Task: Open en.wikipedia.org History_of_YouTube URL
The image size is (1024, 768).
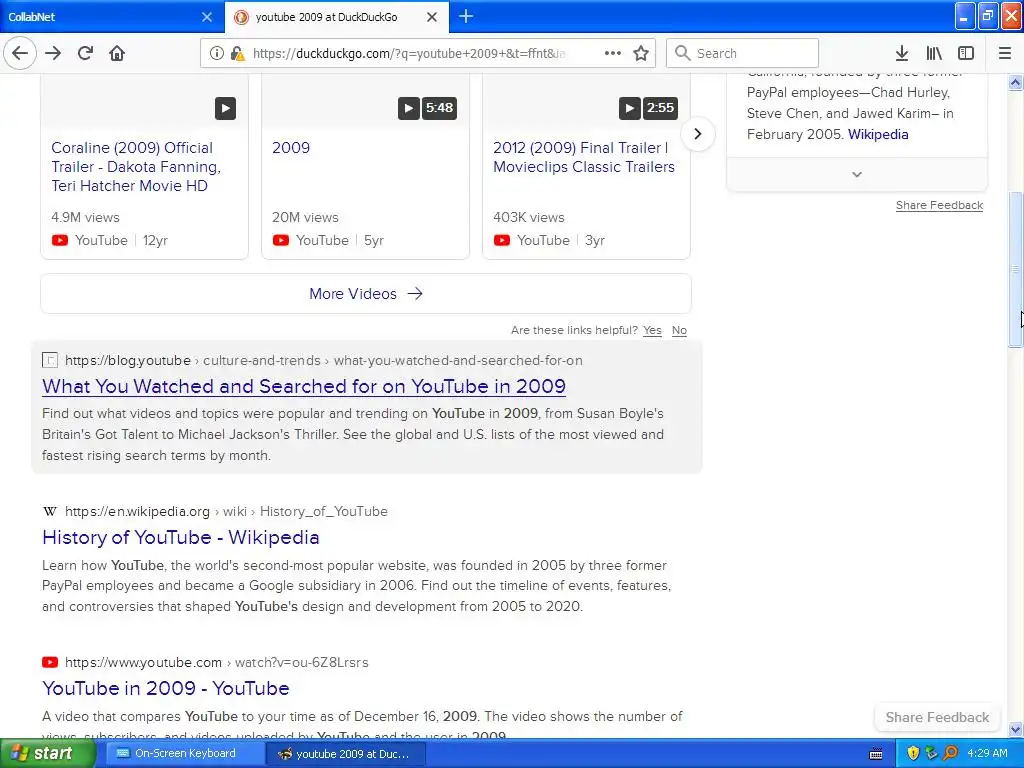Action: click(226, 511)
